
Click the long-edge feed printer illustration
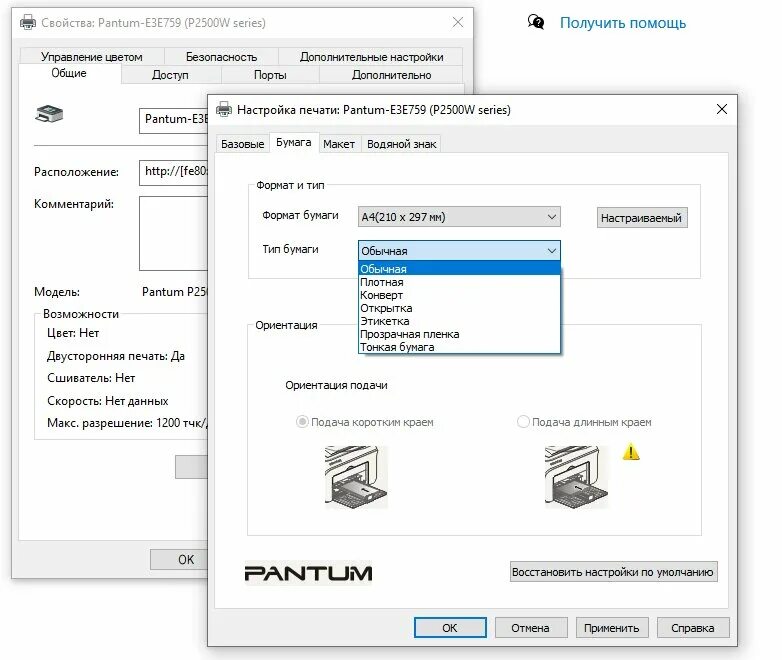[576, 477]
